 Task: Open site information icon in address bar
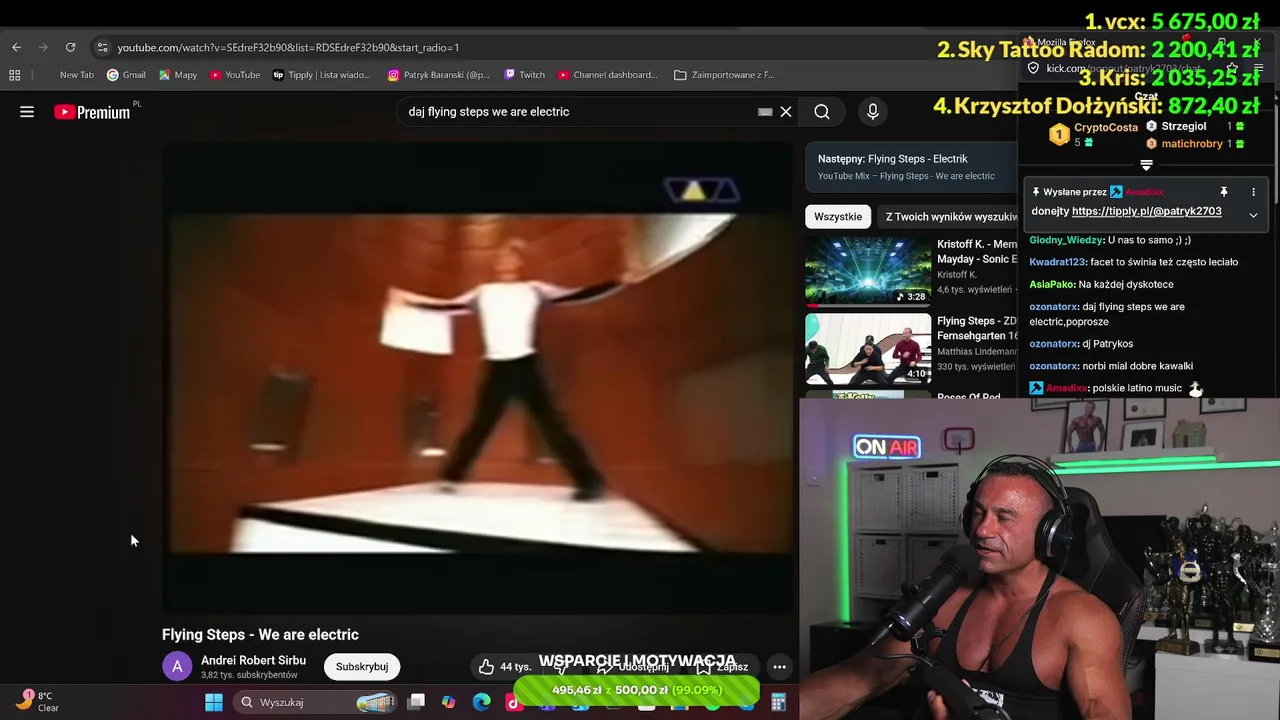102,47
